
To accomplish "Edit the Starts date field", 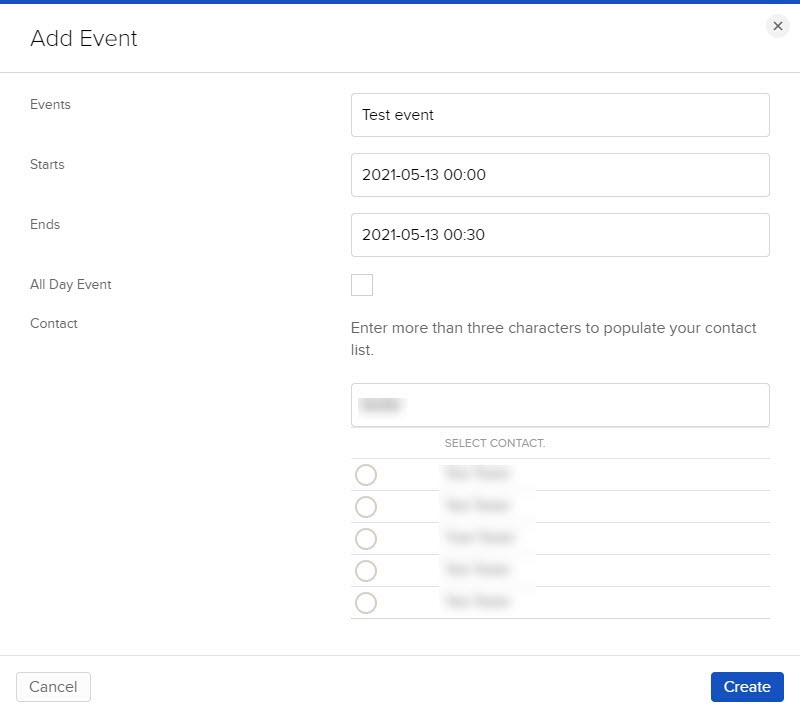I will 560,174.
